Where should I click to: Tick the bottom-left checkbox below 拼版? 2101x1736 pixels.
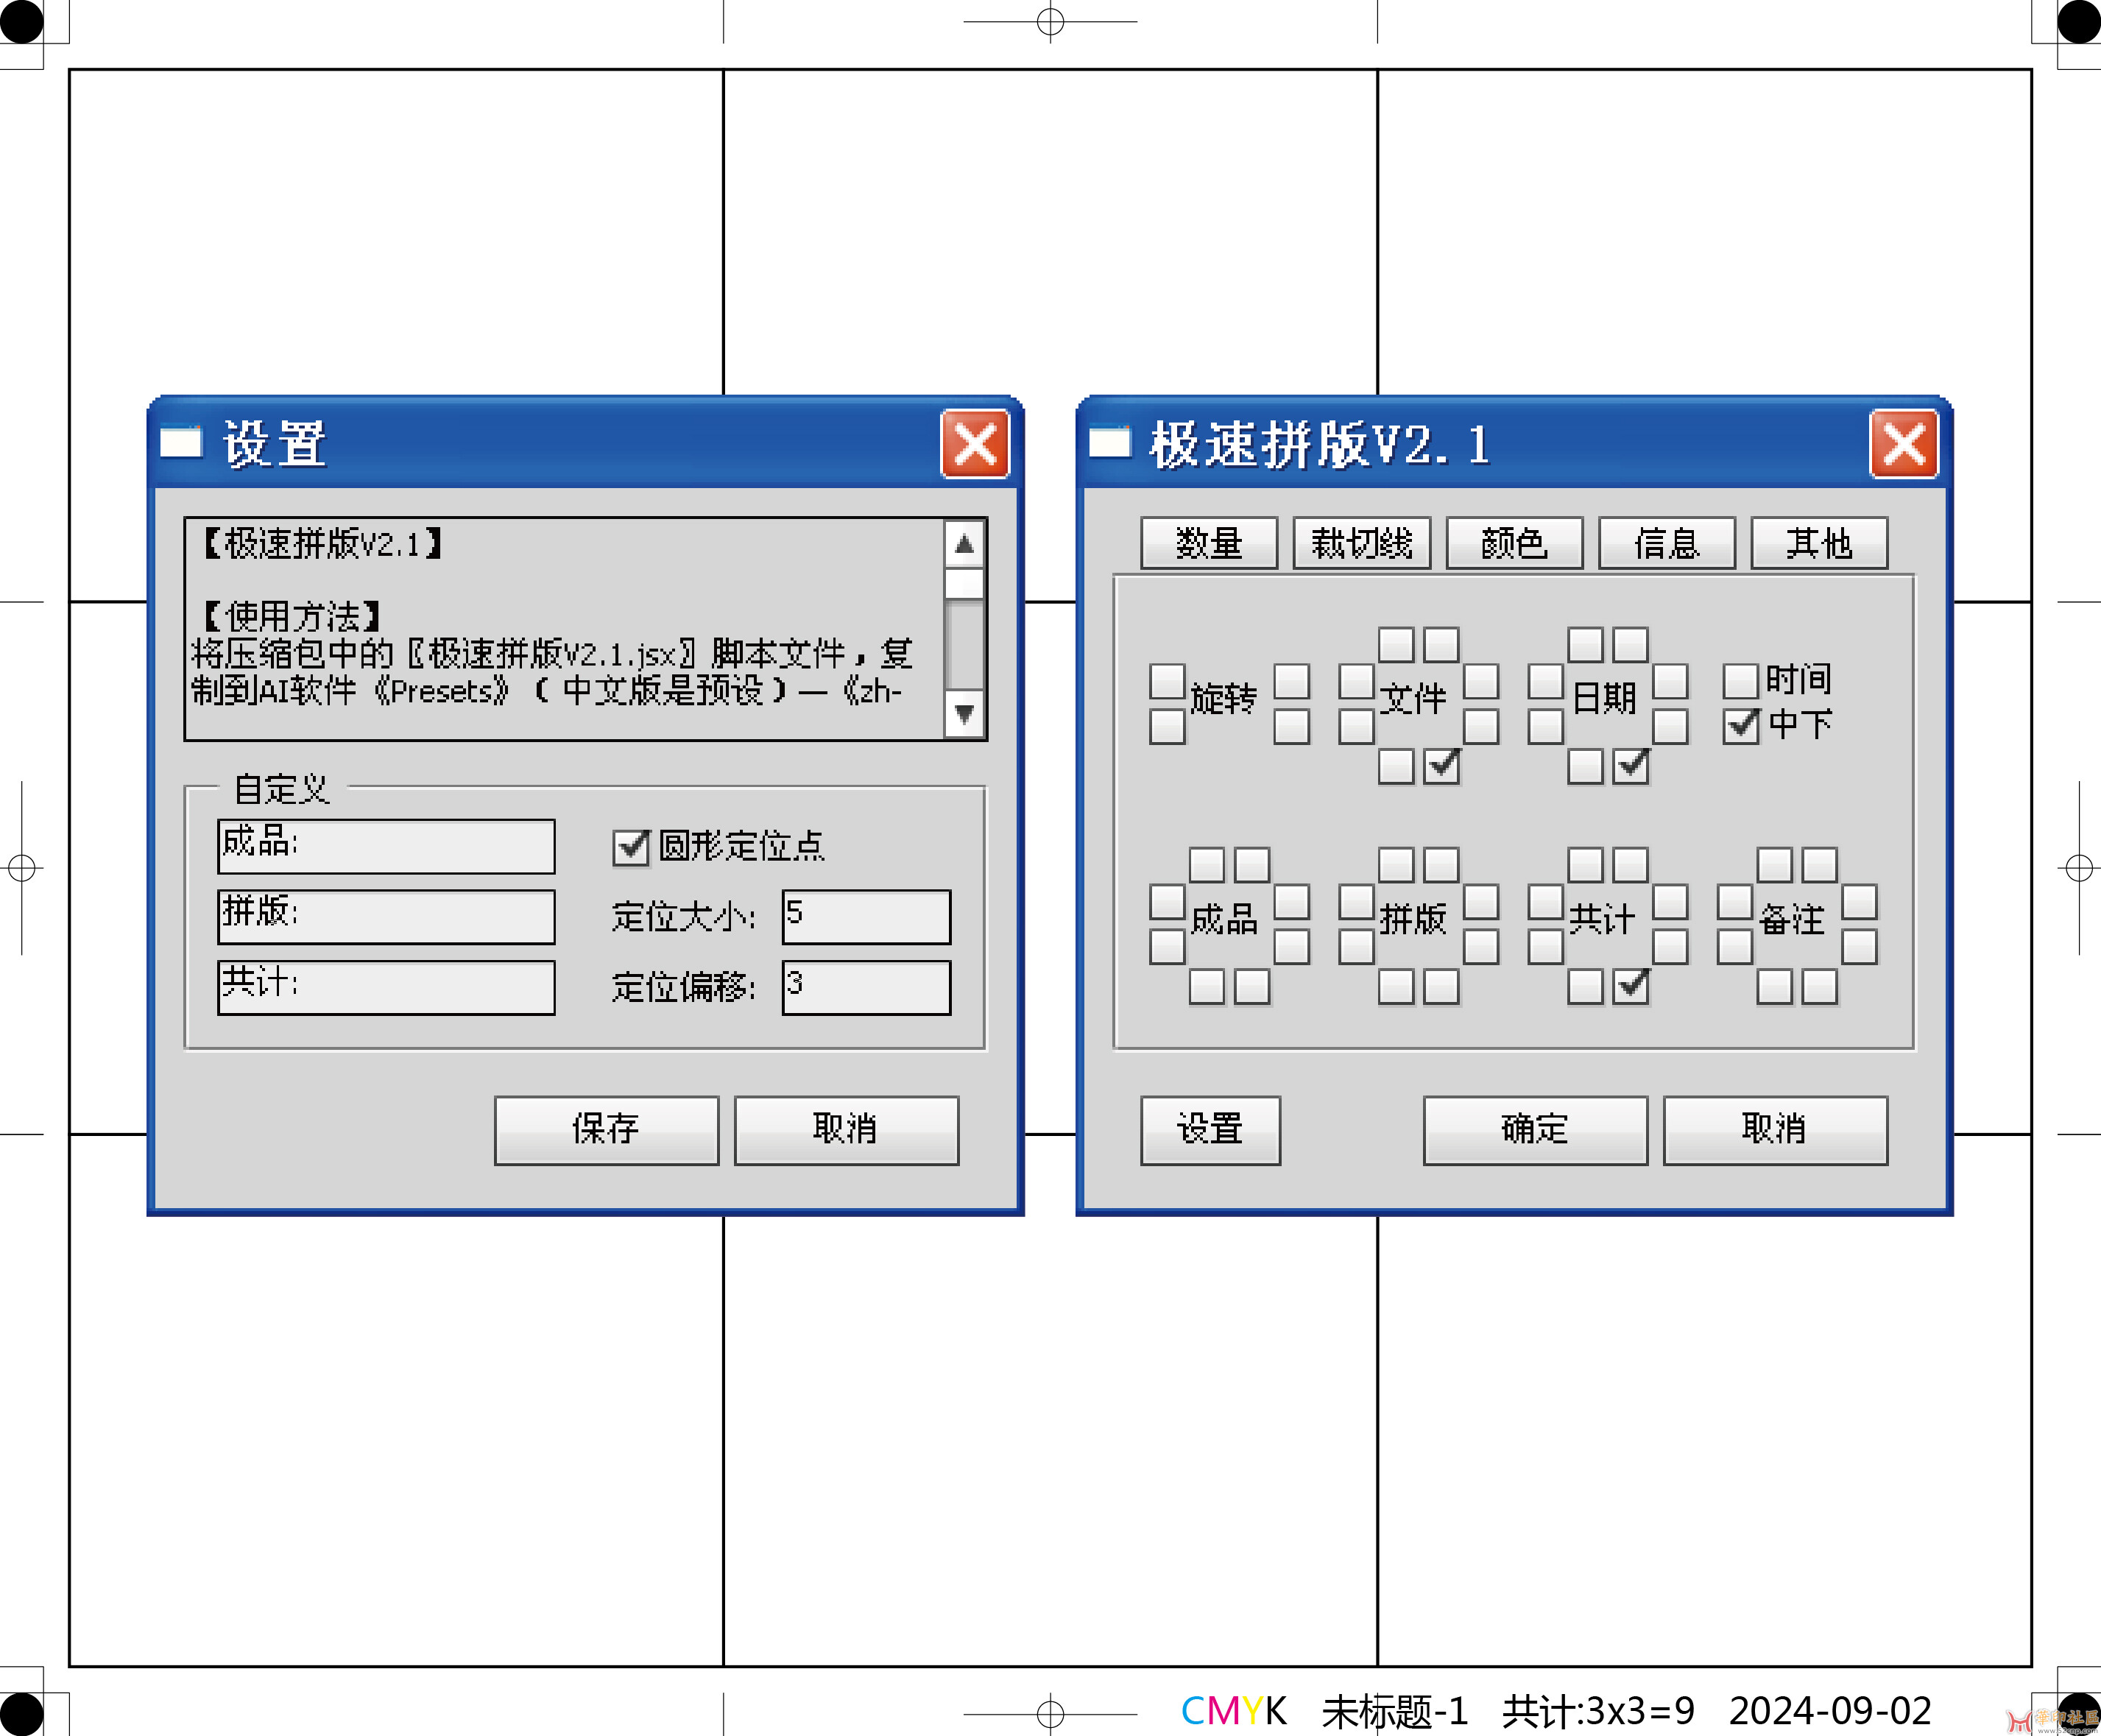[x=1396, y=987]
